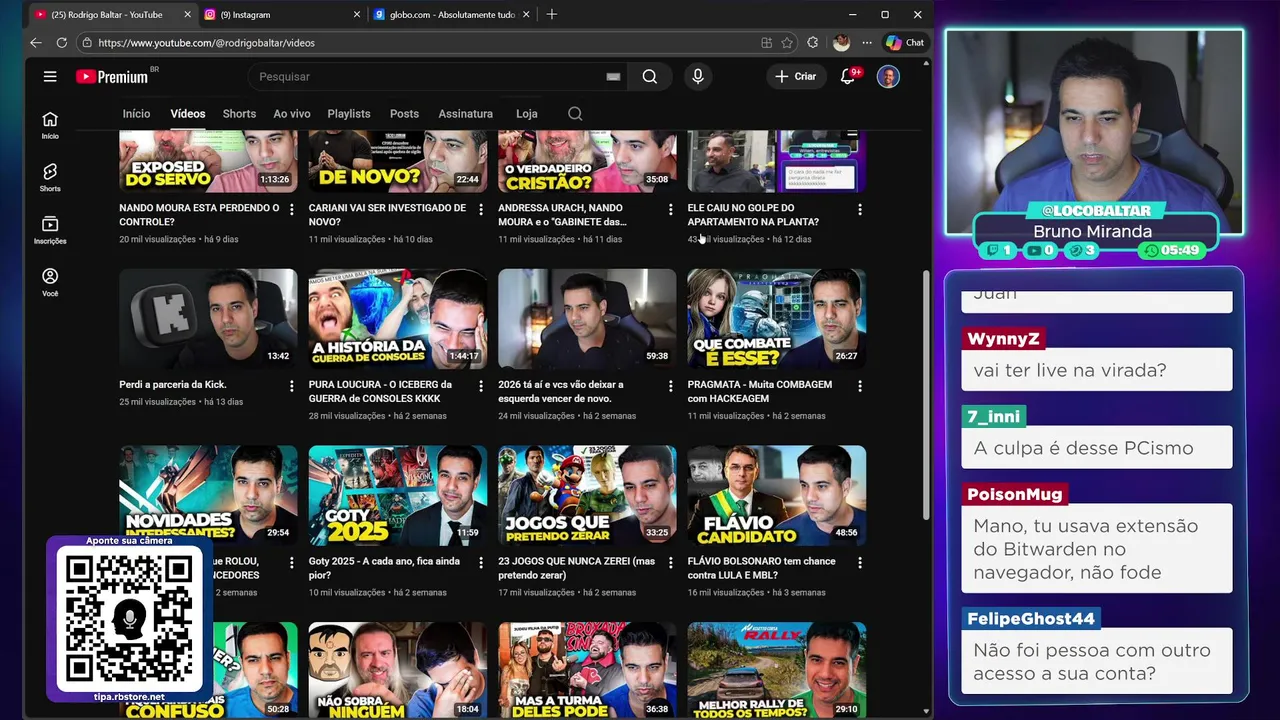The height and width of the screenshot is (720, 1280).
Task: Open the YouTube hamburger guide menu
Action: (x=50, y=76)
